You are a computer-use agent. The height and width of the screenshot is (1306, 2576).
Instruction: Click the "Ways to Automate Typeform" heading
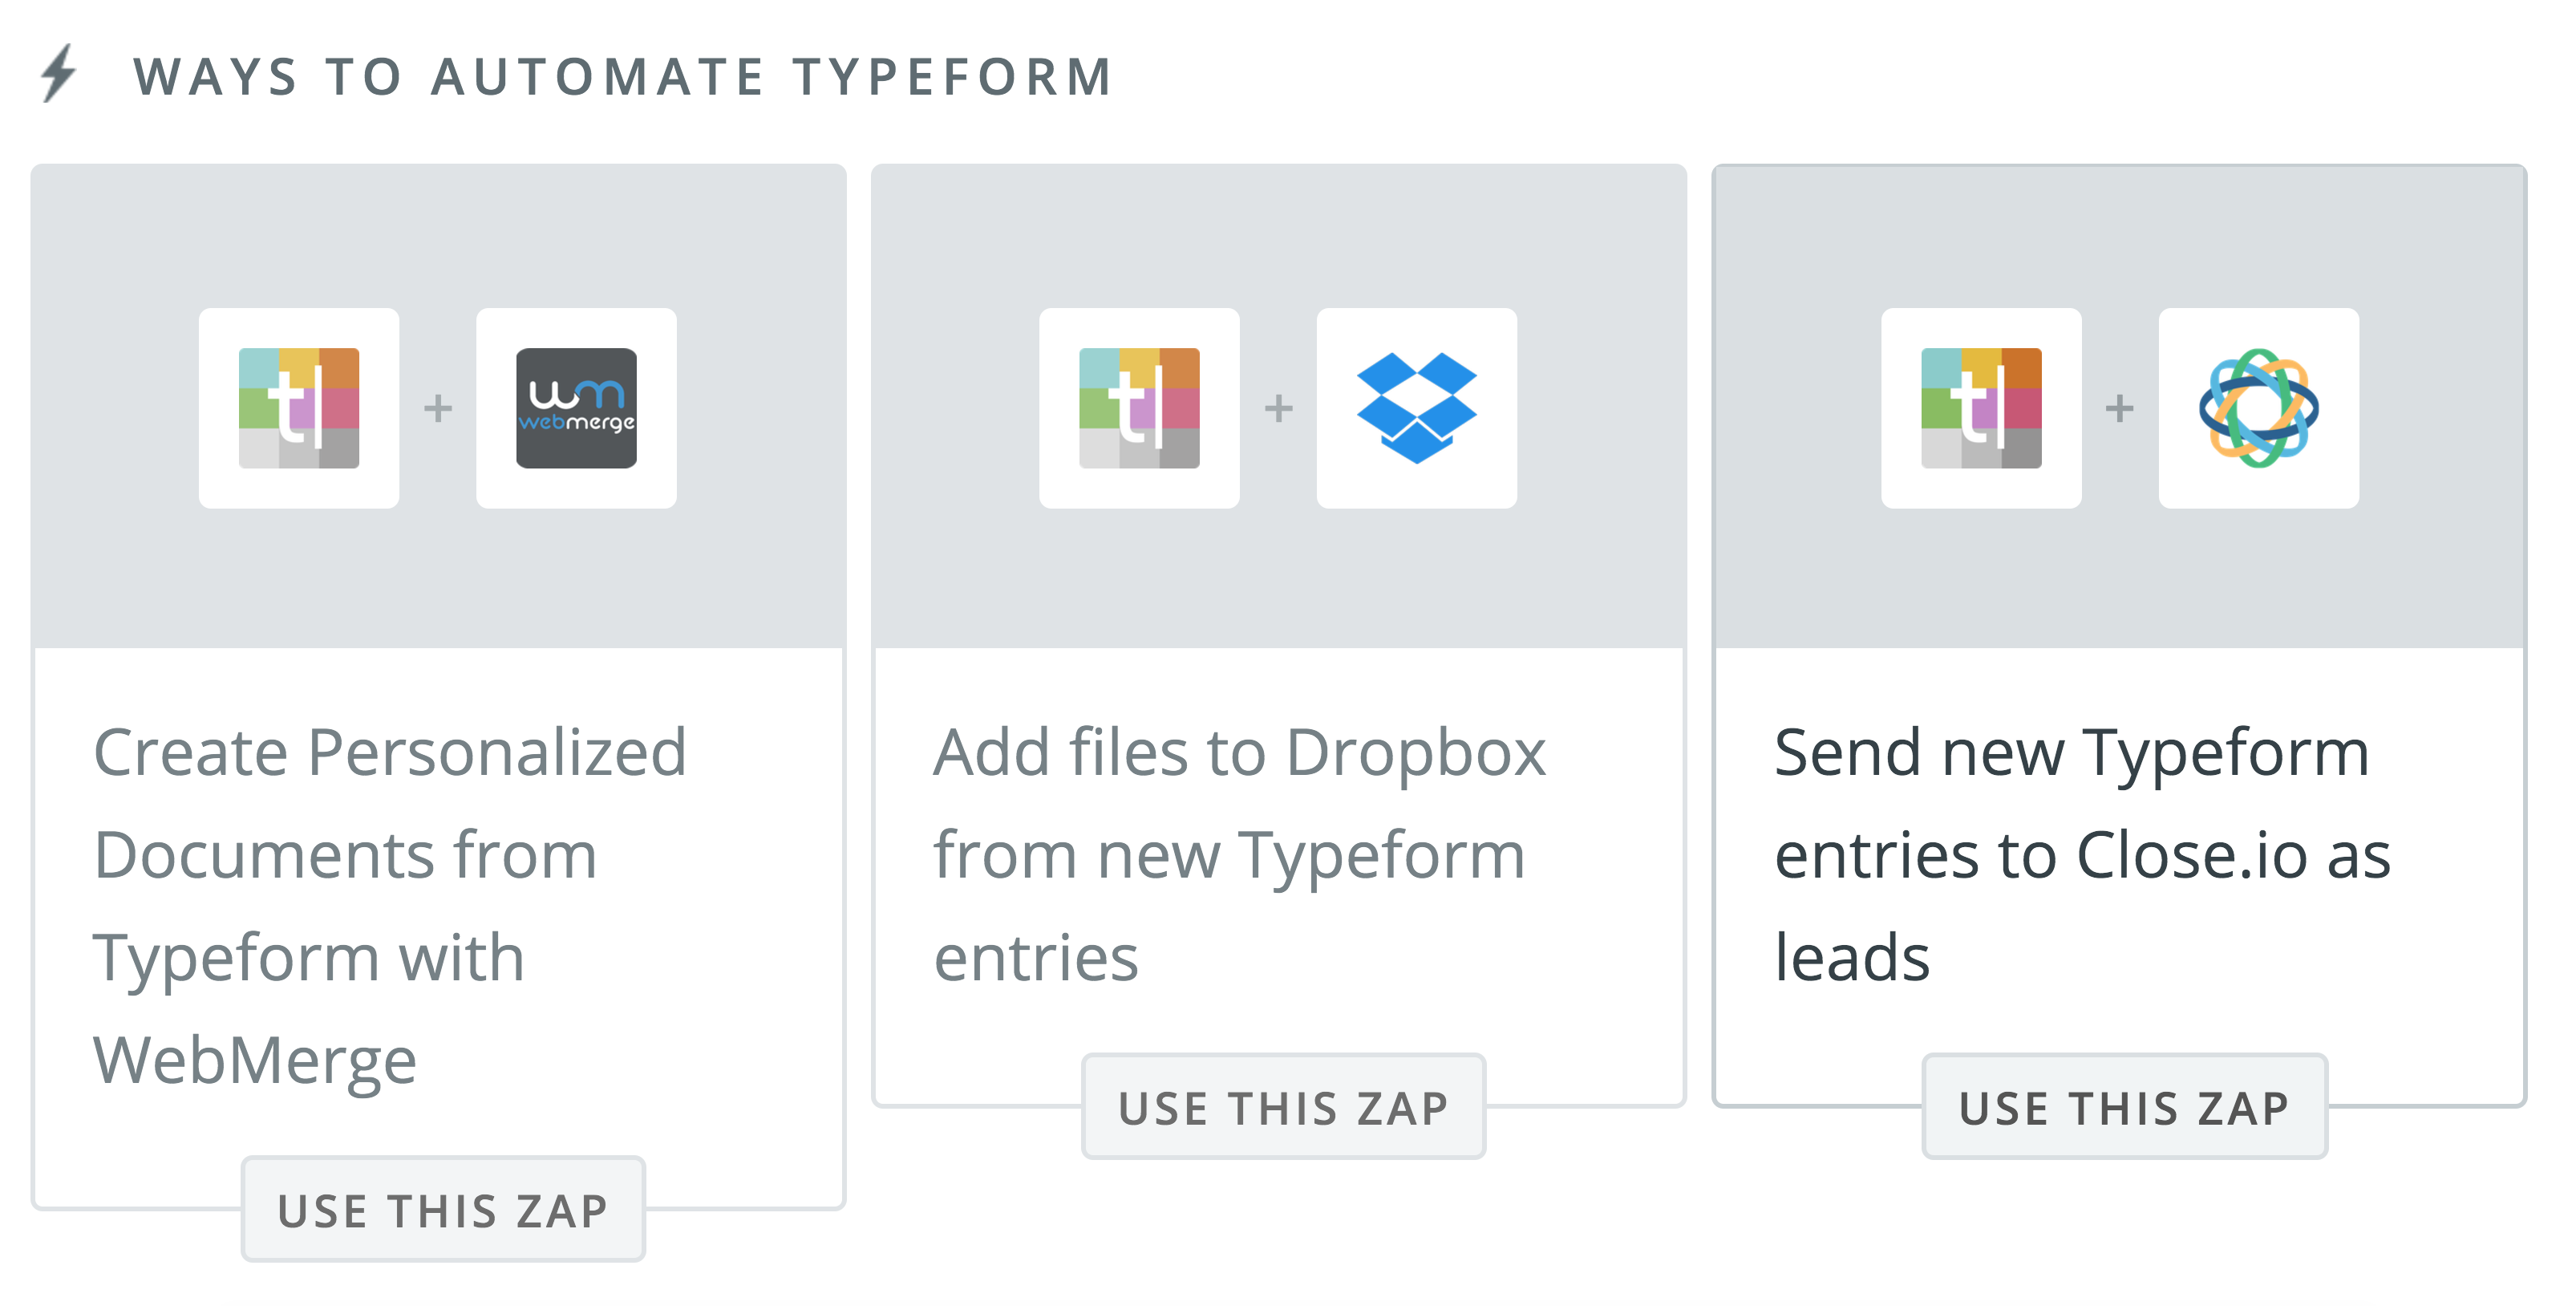[x=623, y=77]
